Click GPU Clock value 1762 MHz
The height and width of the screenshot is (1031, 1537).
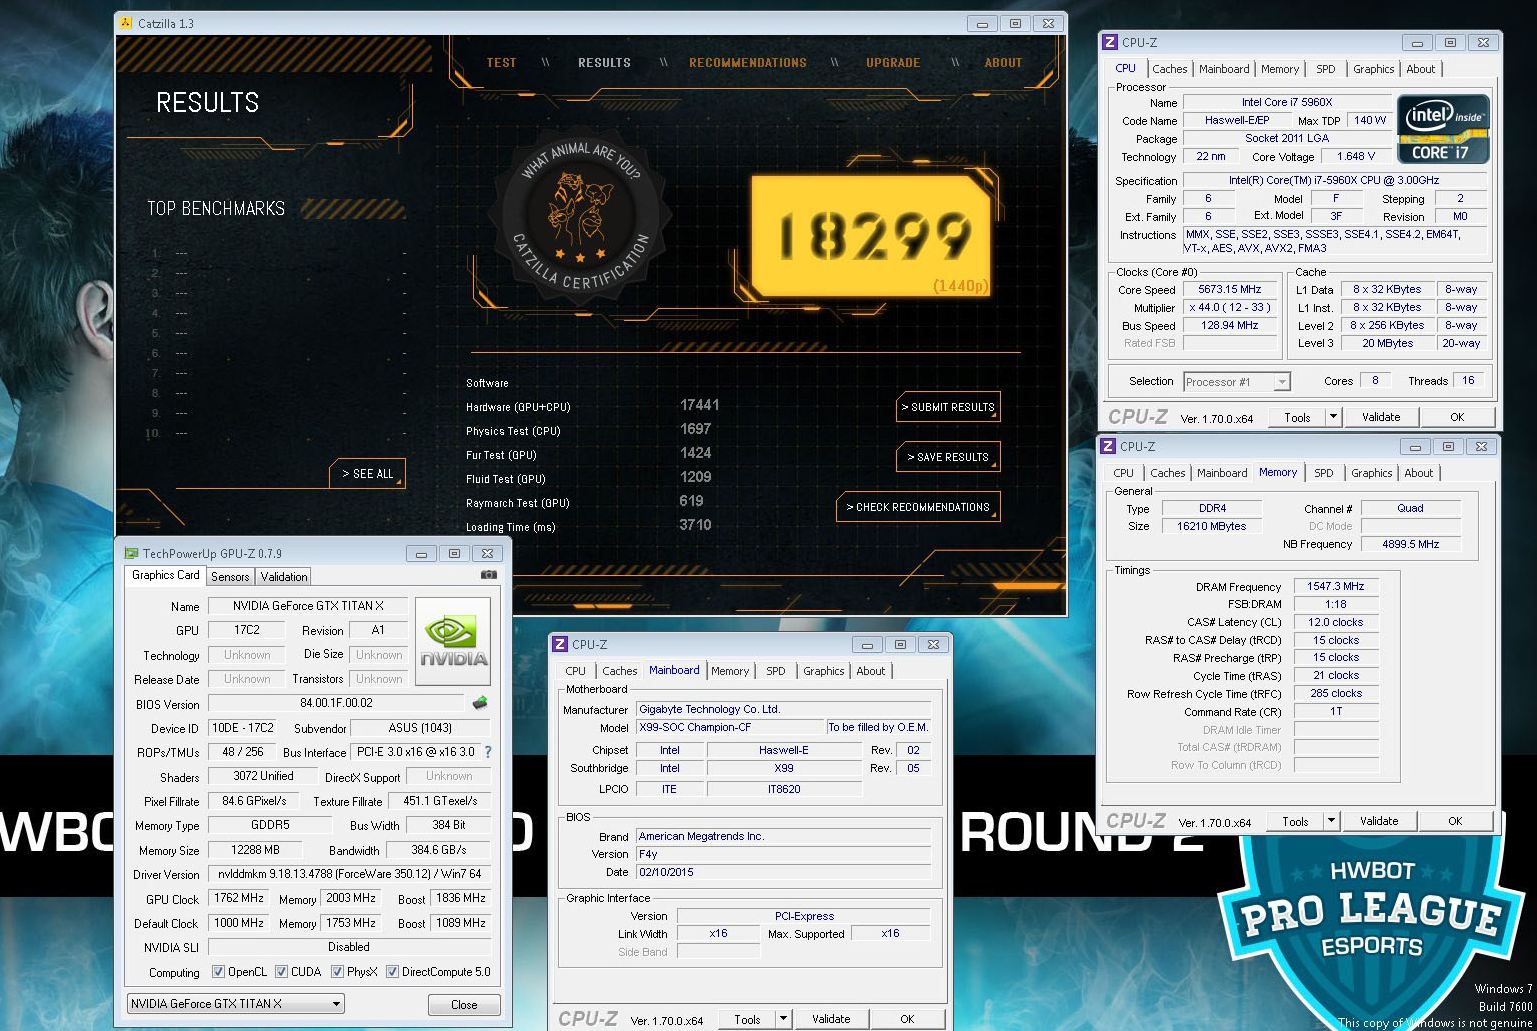(x=238, y=898)
